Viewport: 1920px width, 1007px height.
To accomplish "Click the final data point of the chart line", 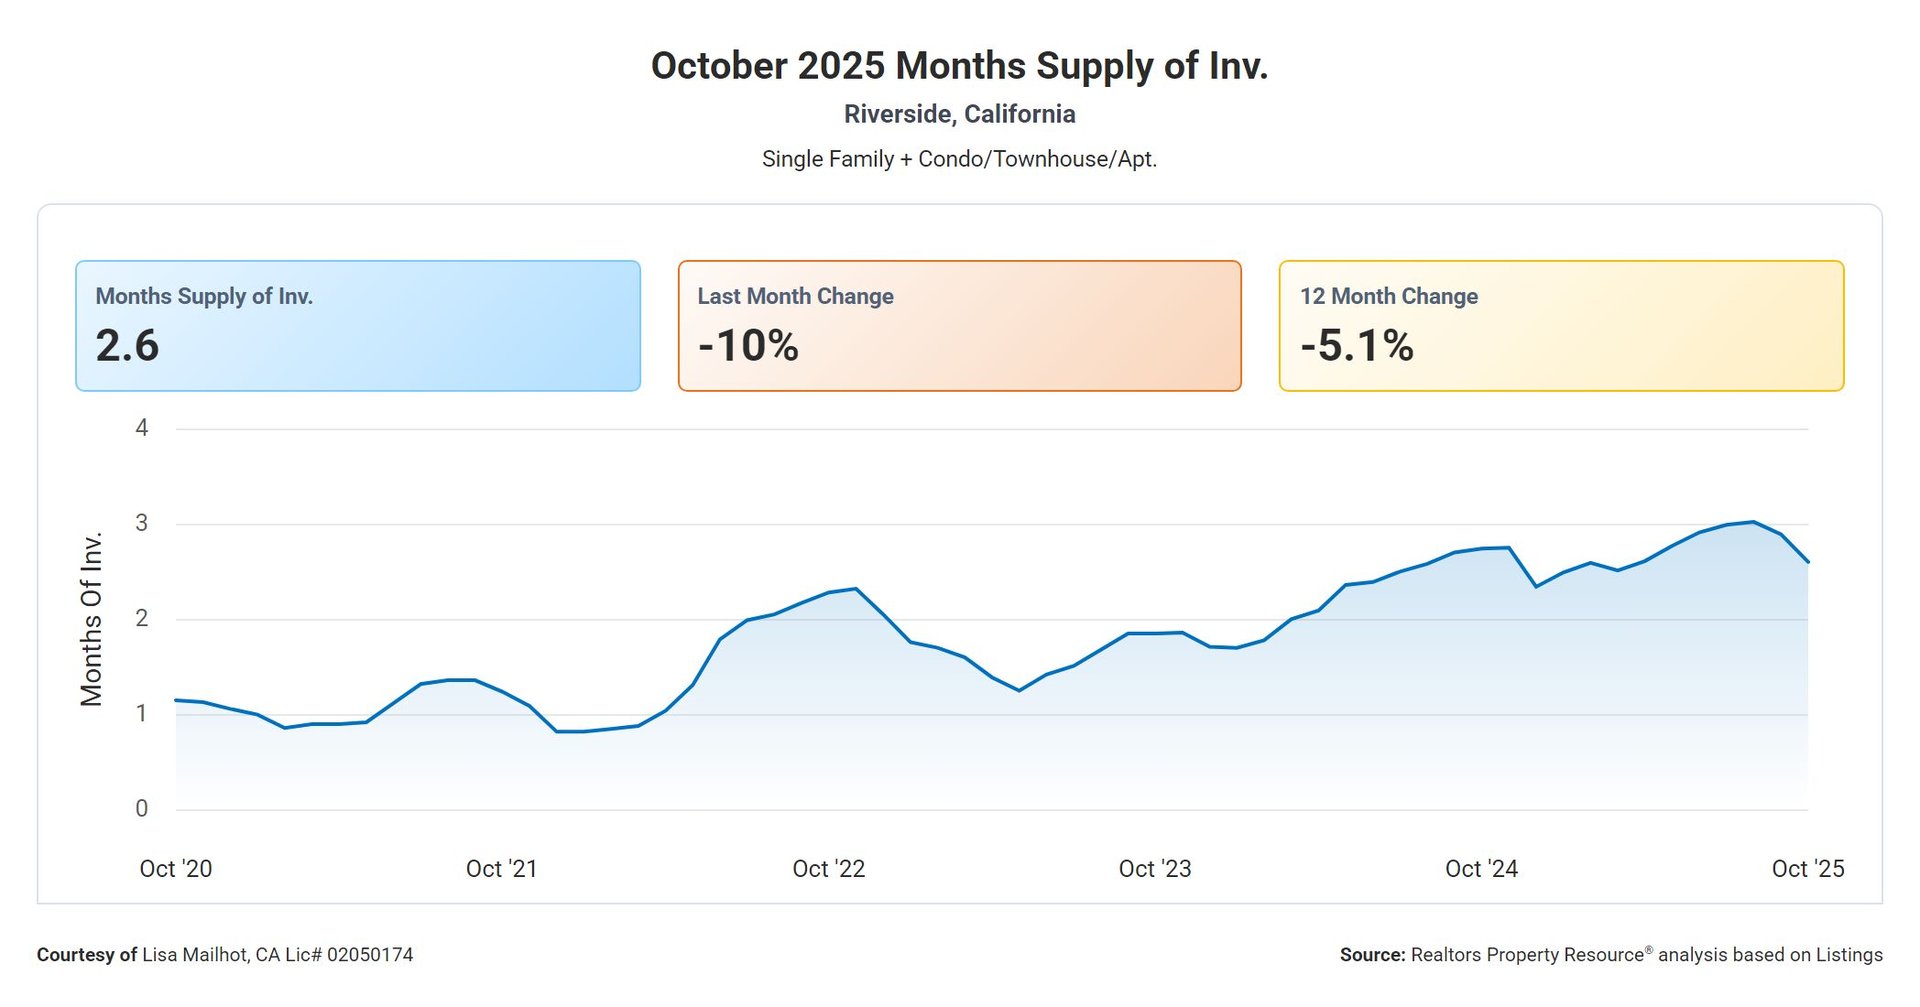I will click(x=1807, y=562).
